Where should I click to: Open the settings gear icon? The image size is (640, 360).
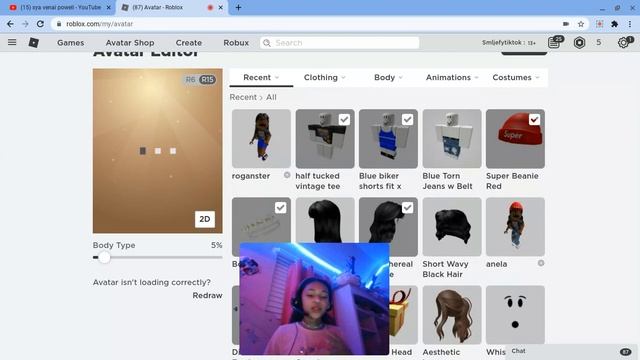[x=624, y=42]
